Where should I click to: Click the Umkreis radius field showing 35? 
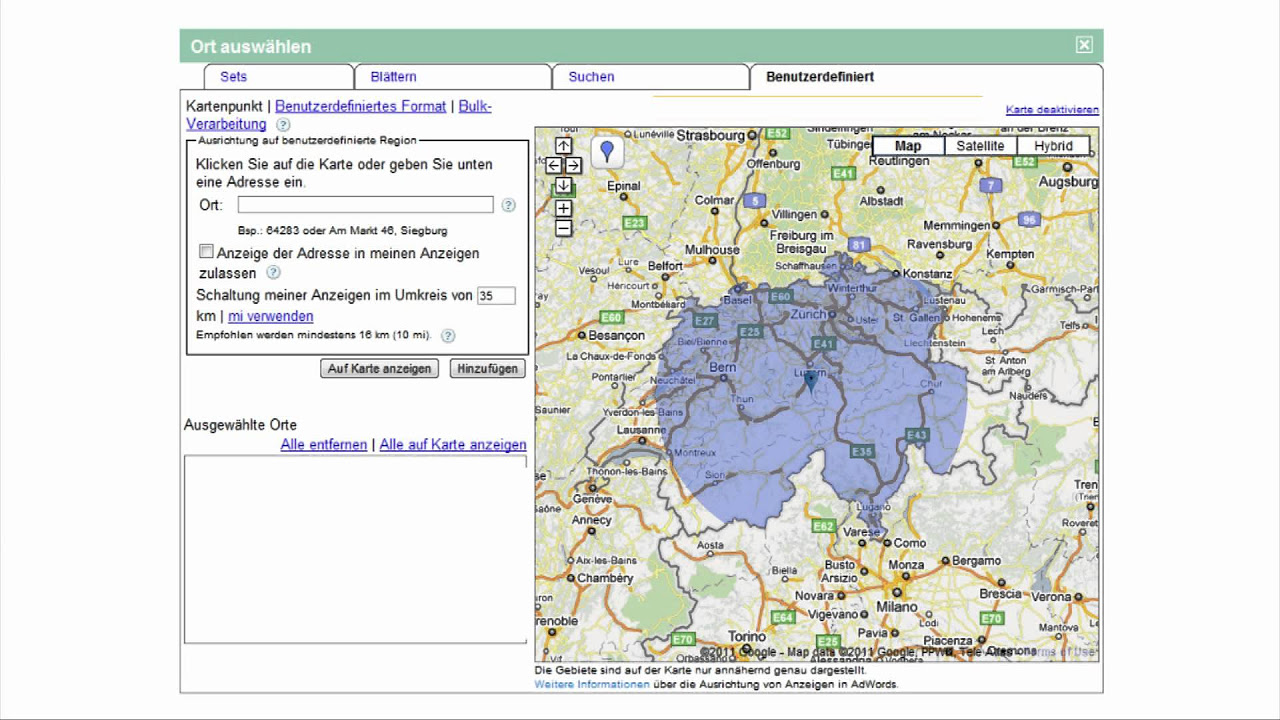[x=496, y=296]
